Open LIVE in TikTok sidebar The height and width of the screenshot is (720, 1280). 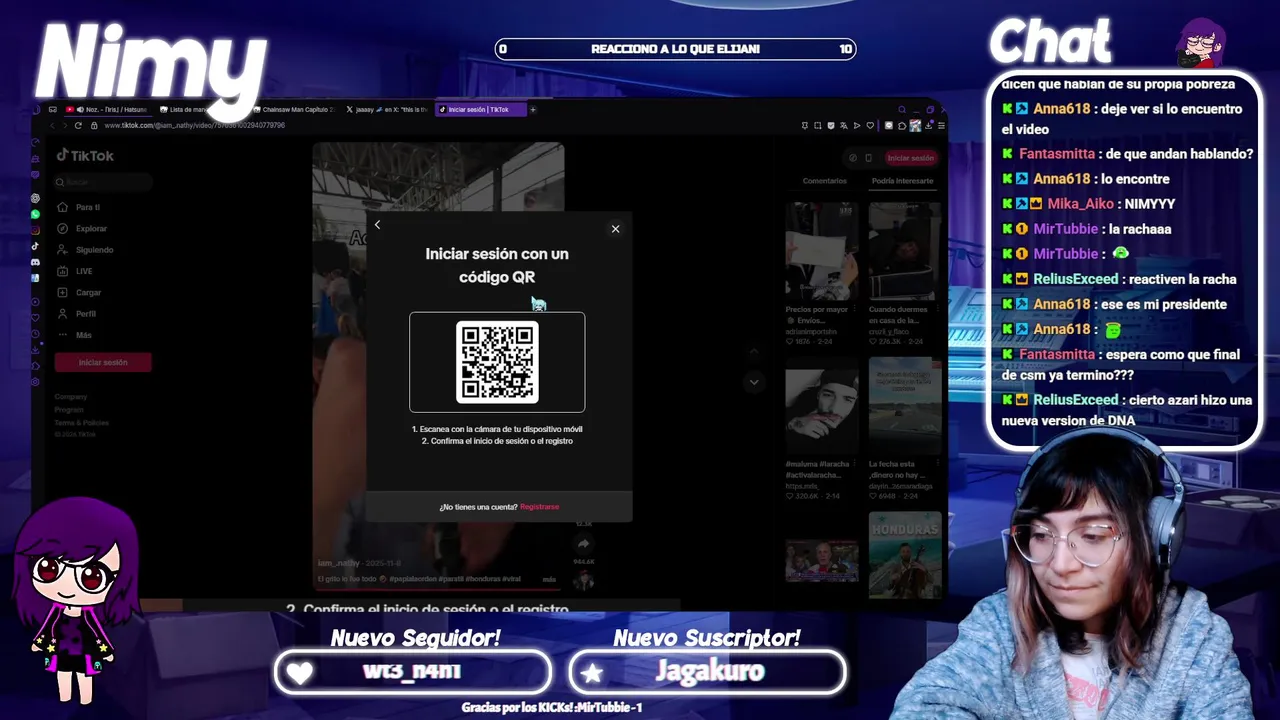click(x=76, y=271)
